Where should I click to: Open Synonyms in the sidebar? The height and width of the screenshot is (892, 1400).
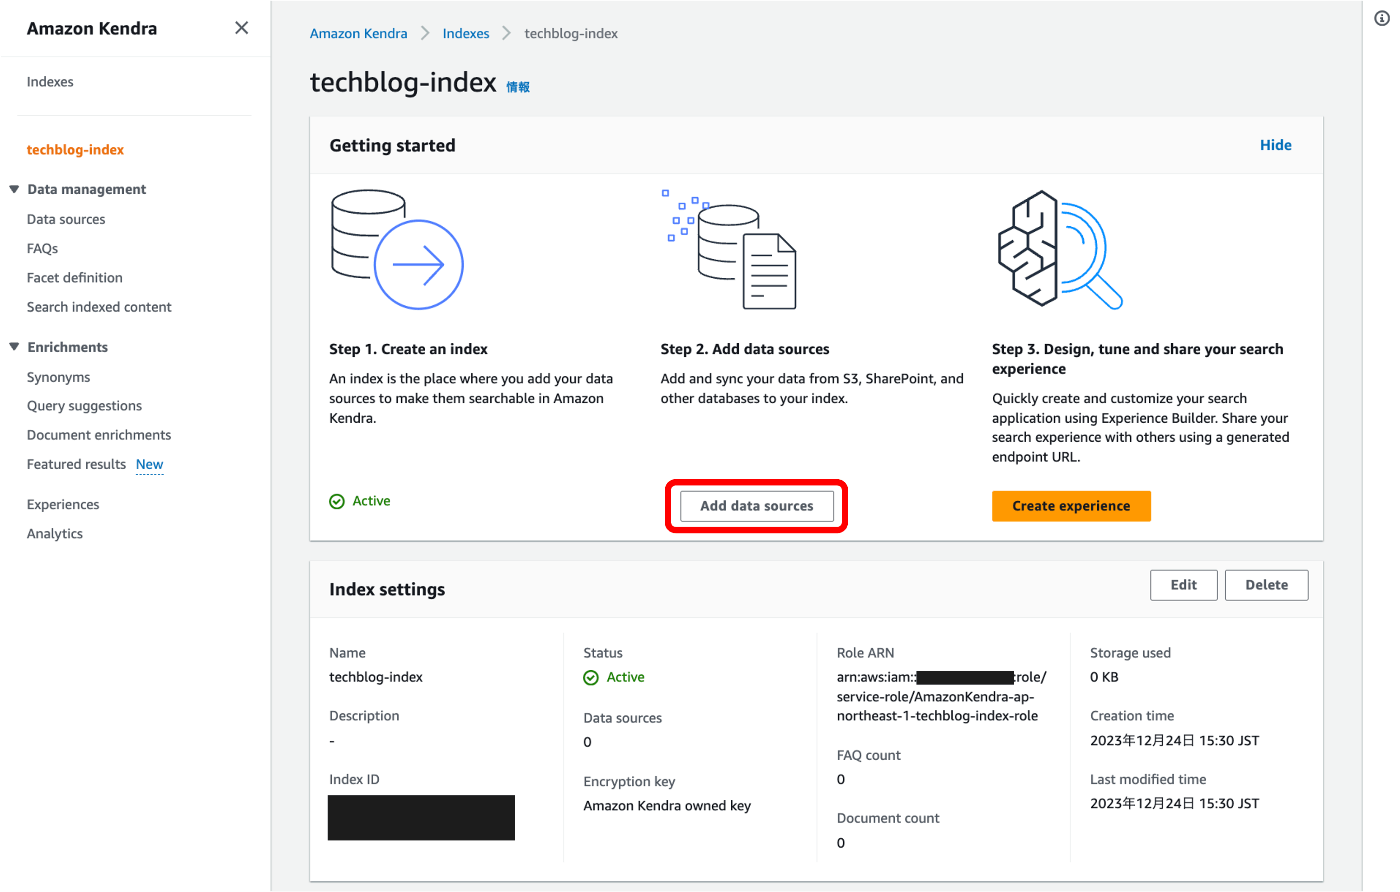(58, 377)
